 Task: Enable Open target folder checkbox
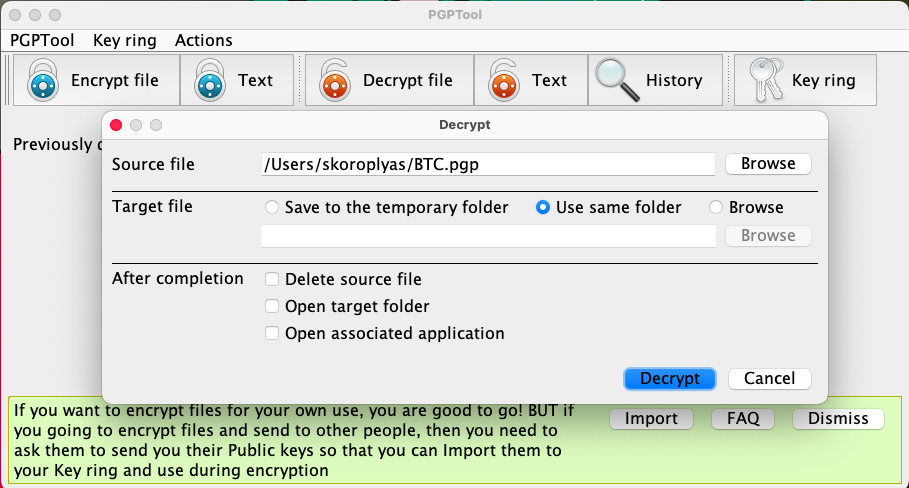[x=272, y=307]
